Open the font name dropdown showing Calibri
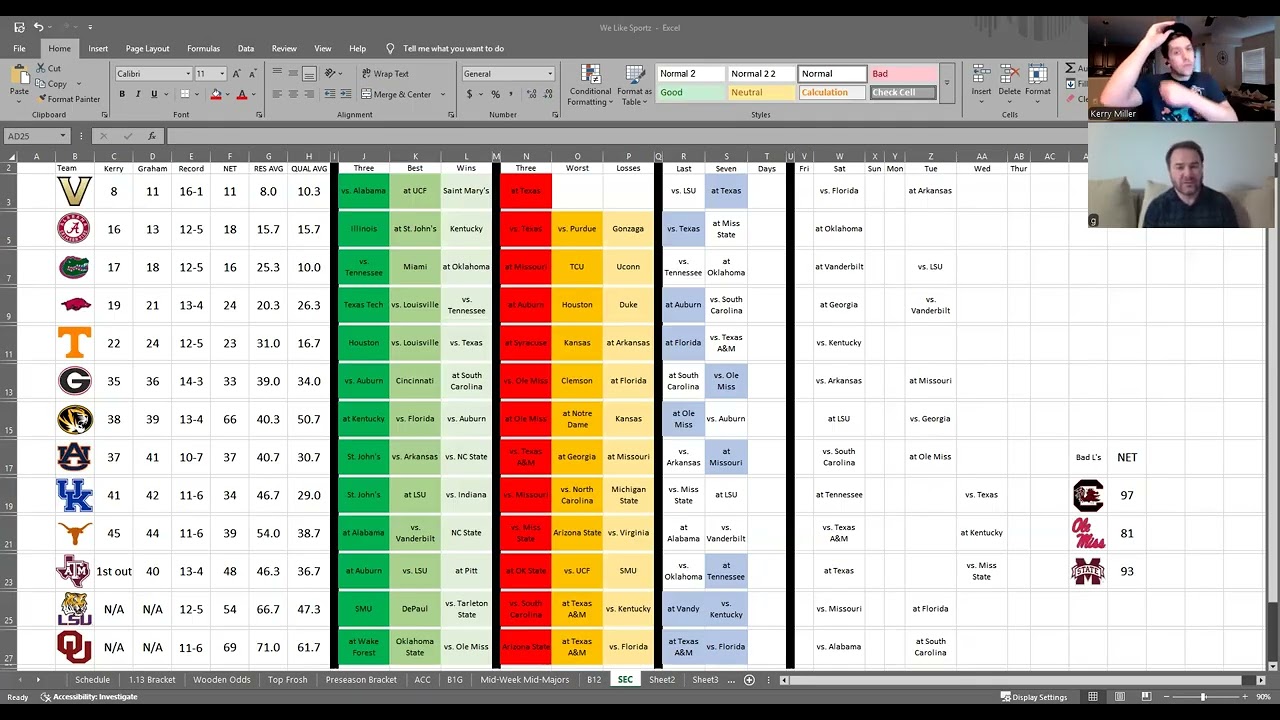This screenshot has width=1280, height=720. [x=188, y=74]
